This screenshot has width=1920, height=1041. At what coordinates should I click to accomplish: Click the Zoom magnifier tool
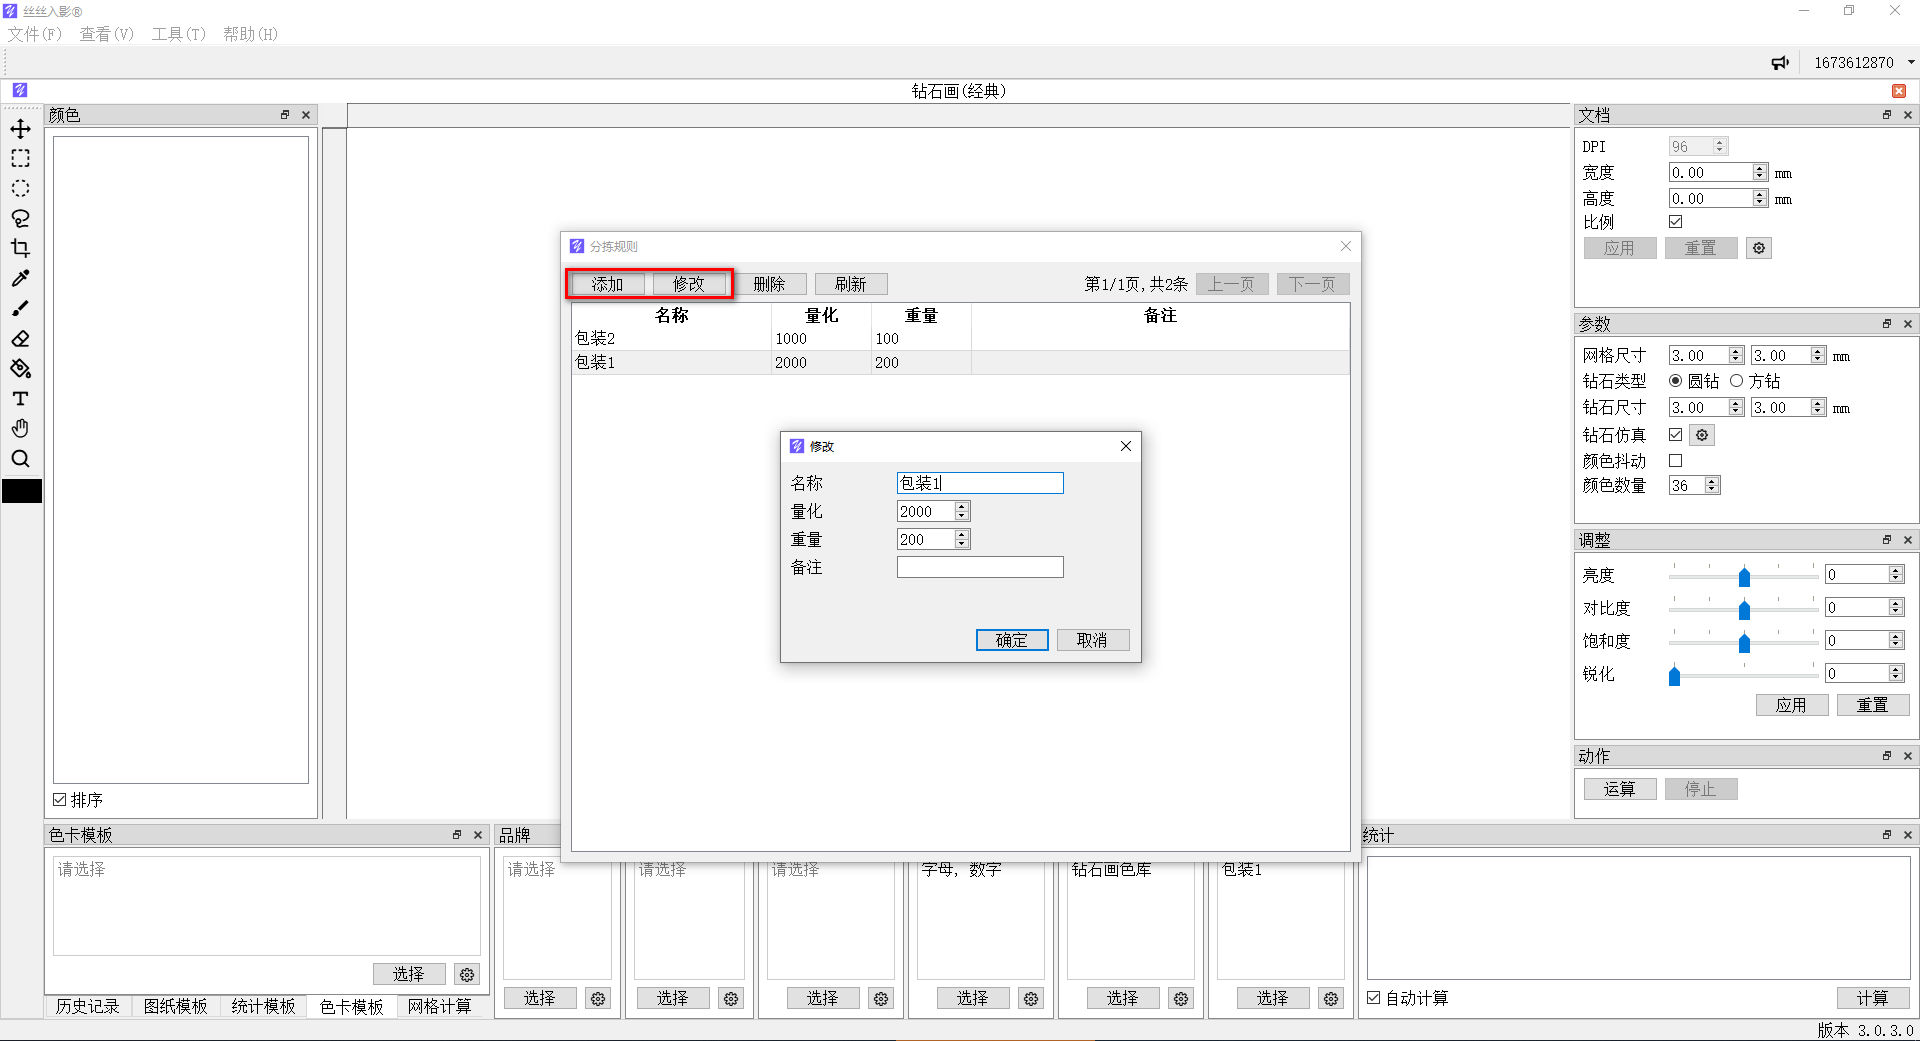tap(20, 459)
